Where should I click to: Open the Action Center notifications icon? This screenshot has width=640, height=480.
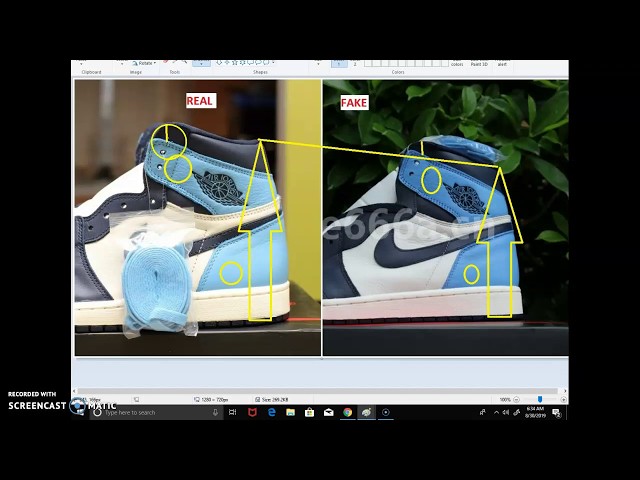point(556,413)
